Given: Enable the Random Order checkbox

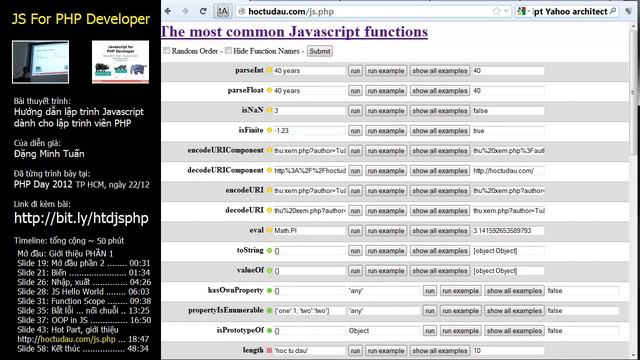Looking at the screenshot, I should click(x=167, y=51).
